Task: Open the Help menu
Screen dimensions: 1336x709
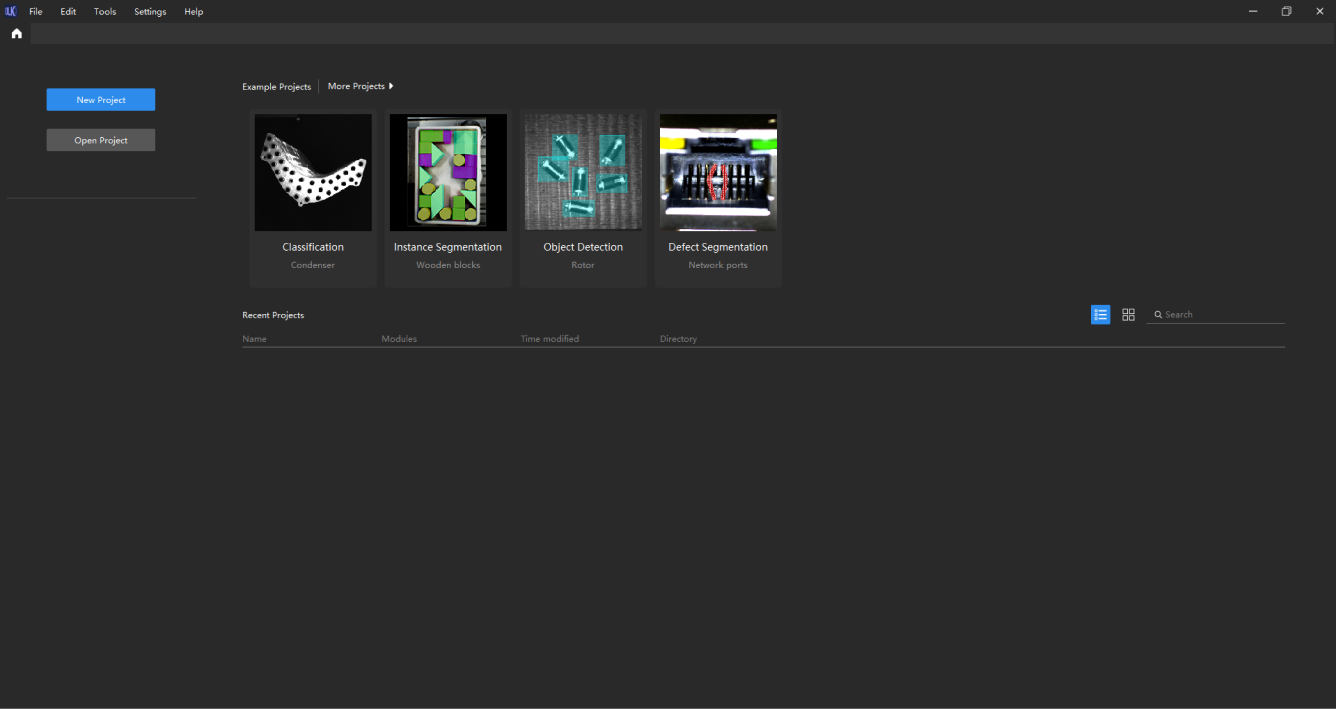Action: (x=193, y=12)
